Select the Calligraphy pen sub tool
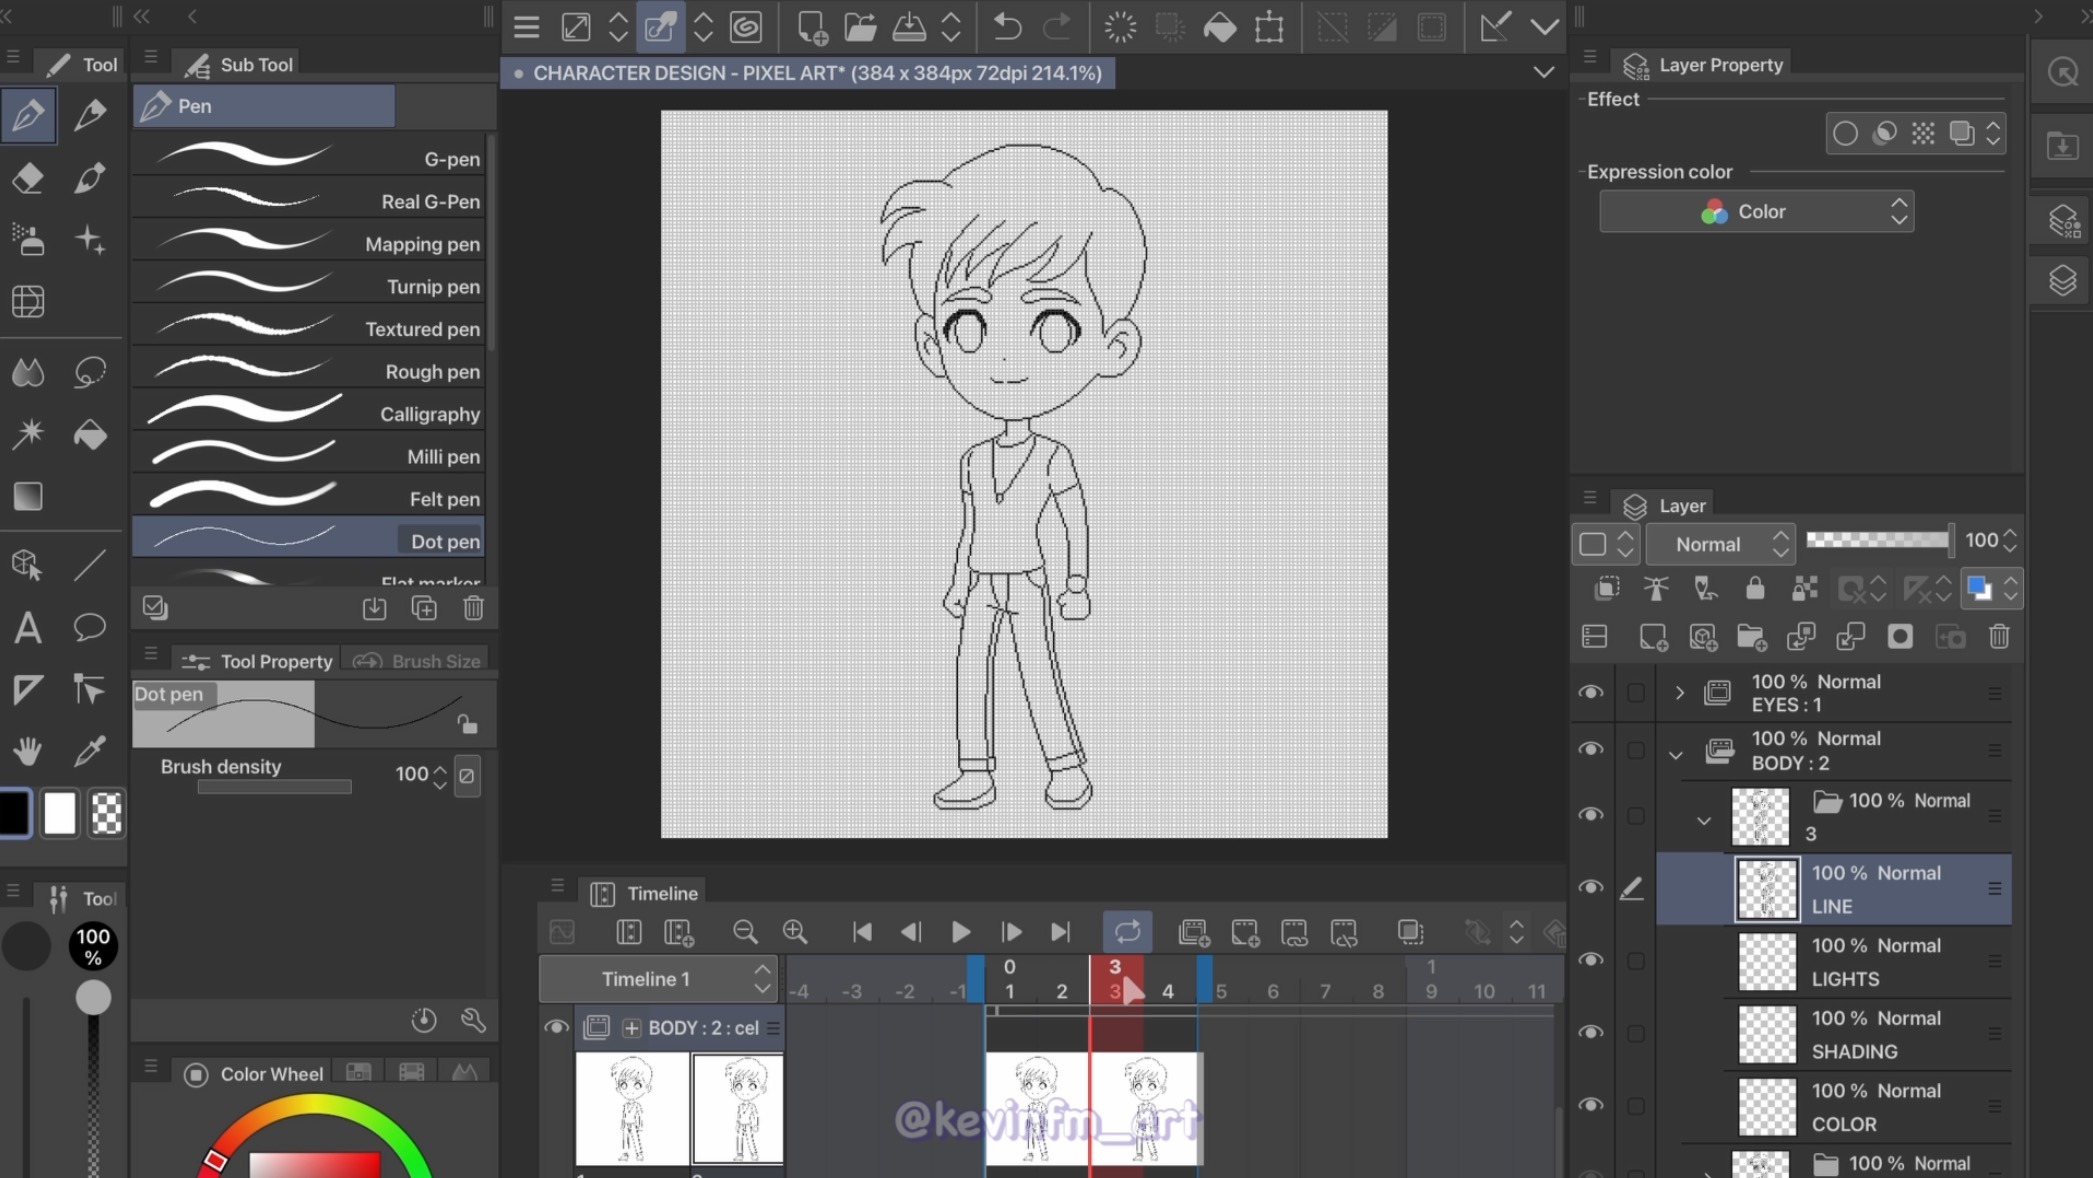Screen dimensions: 2093x1178 310,413
